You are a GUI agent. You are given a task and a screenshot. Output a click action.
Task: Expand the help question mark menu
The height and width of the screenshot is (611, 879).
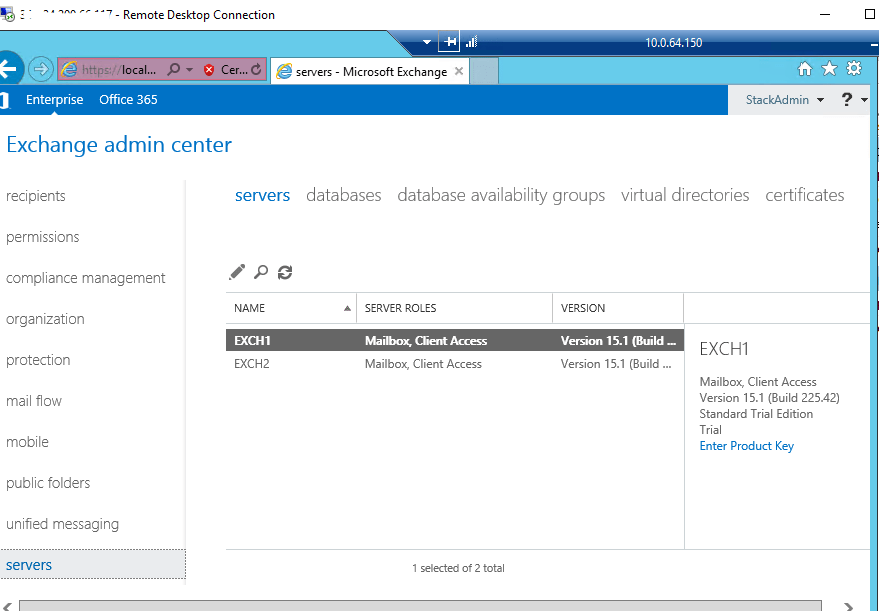click(x=852, y=100)
